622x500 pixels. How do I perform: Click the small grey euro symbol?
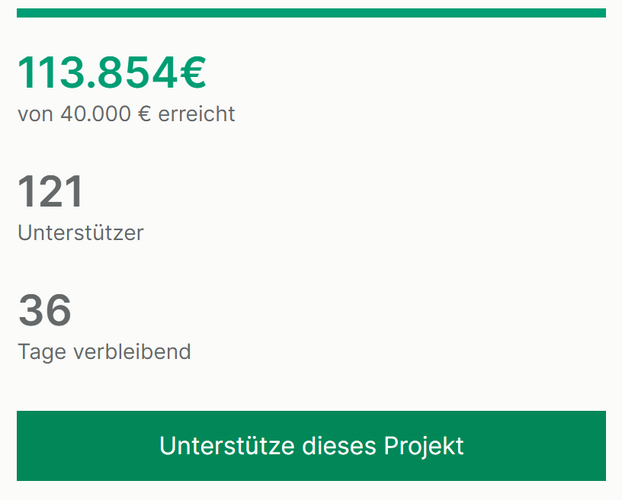coord(144,114)
